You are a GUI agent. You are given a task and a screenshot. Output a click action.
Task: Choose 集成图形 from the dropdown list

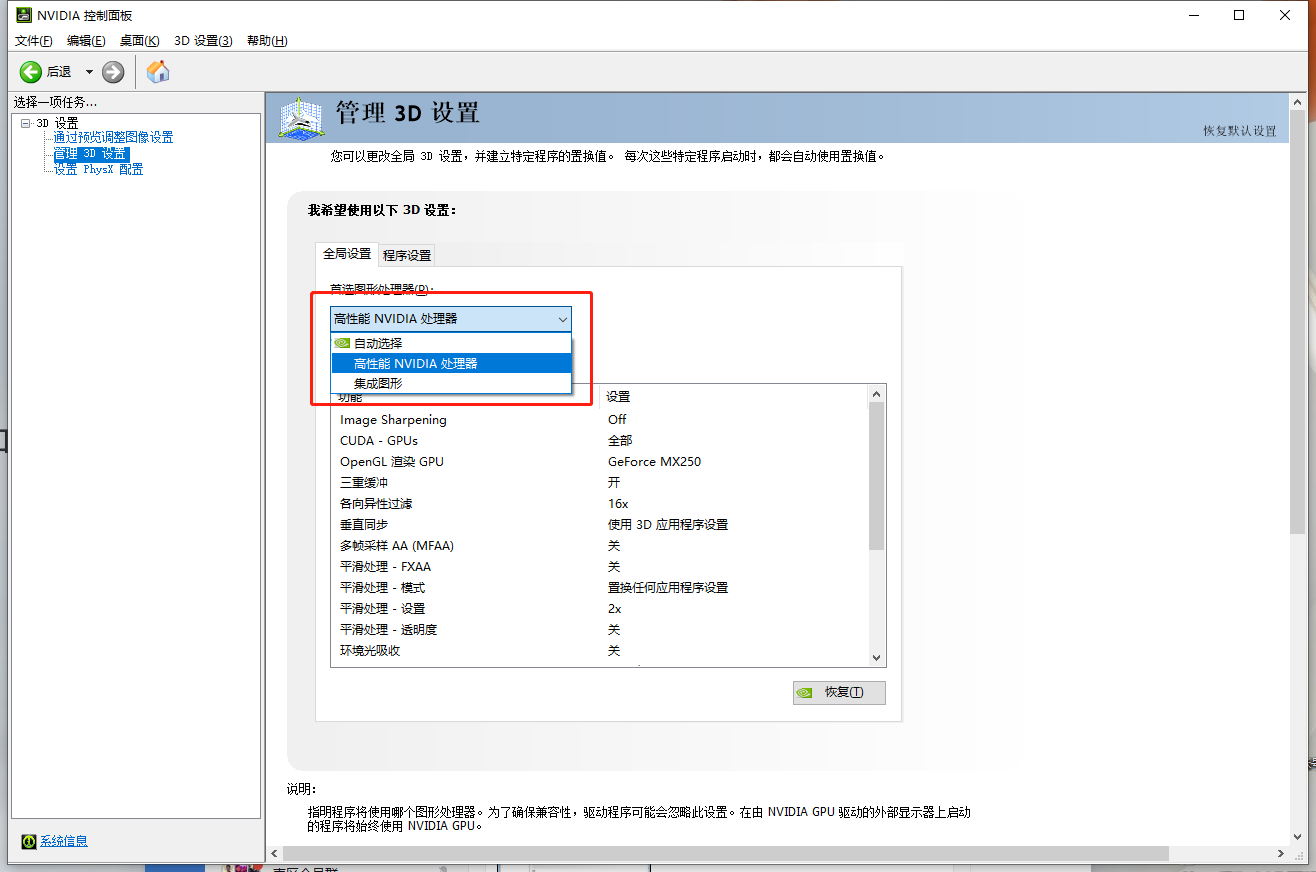(x=451, y=383)
